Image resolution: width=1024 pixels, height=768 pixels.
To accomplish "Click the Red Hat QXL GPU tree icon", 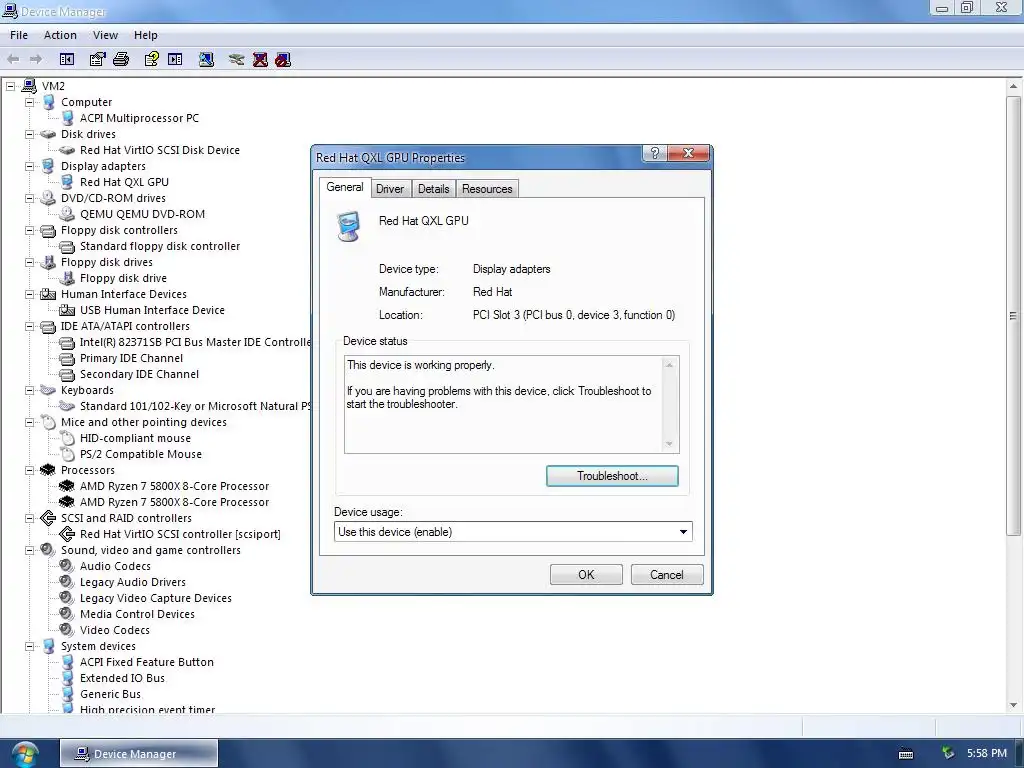I will pyautogui.click(x=67, y=182).
